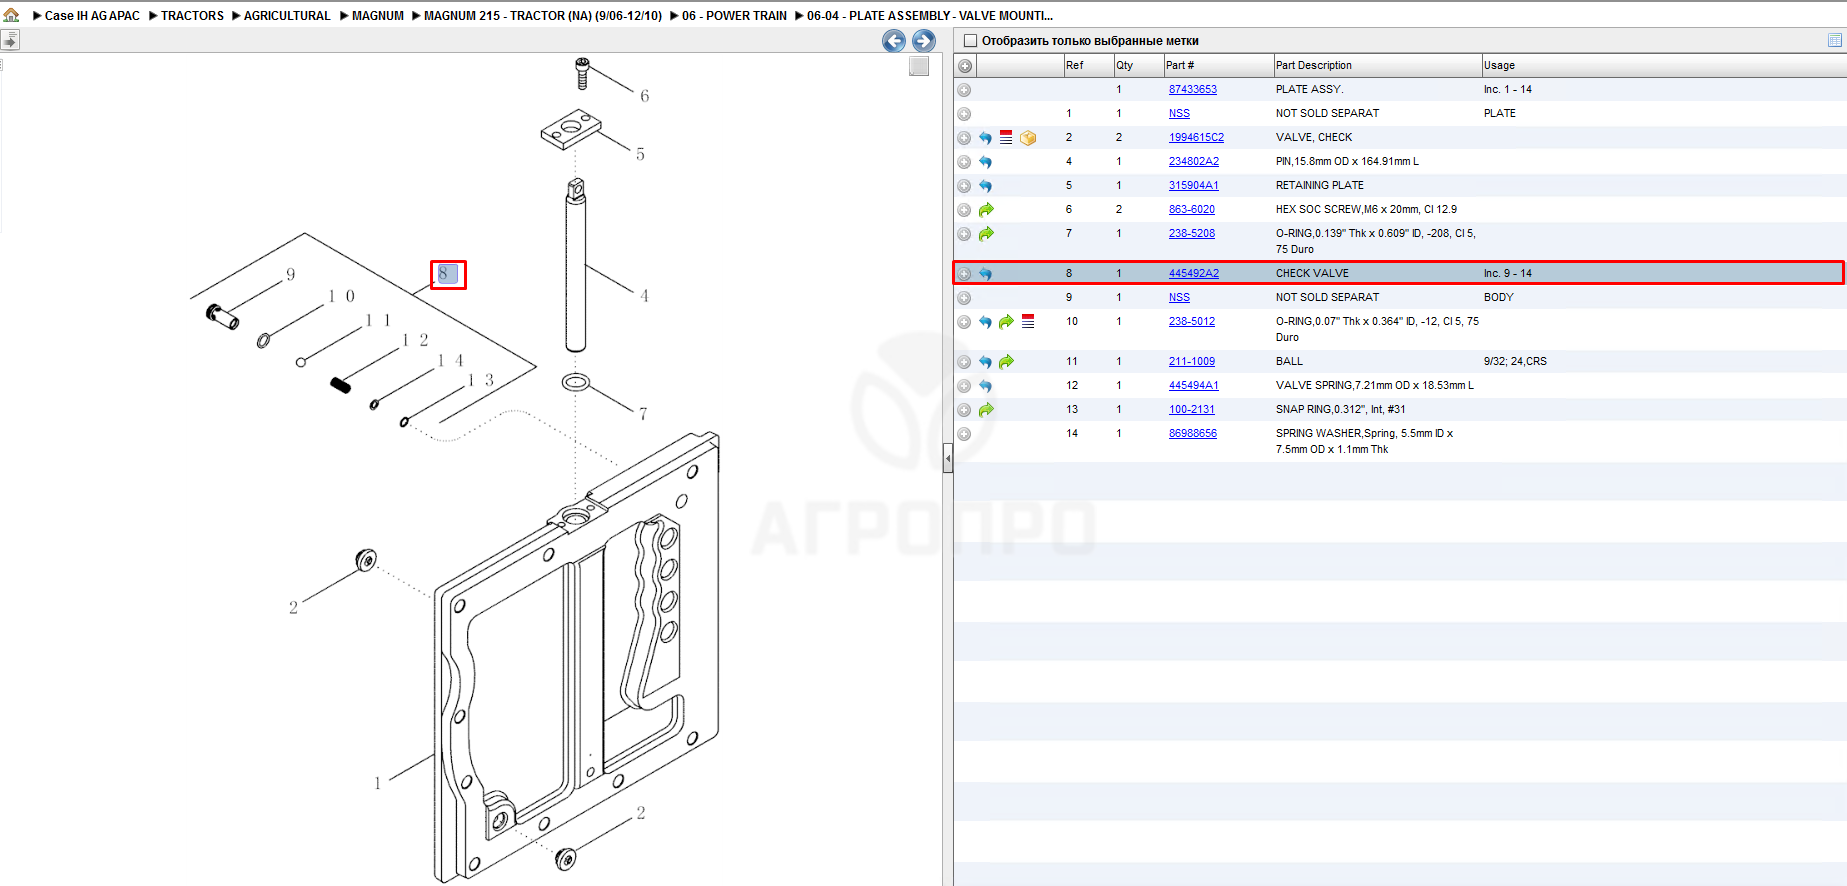
Task: Open the sidebar panel toggle icon
Action: pyautogui.click(x=10, y=40)
